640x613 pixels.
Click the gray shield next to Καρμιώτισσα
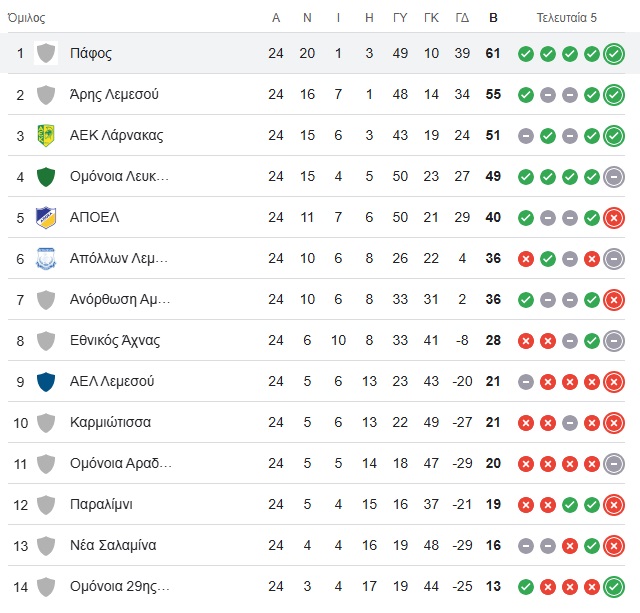(46, 423)
